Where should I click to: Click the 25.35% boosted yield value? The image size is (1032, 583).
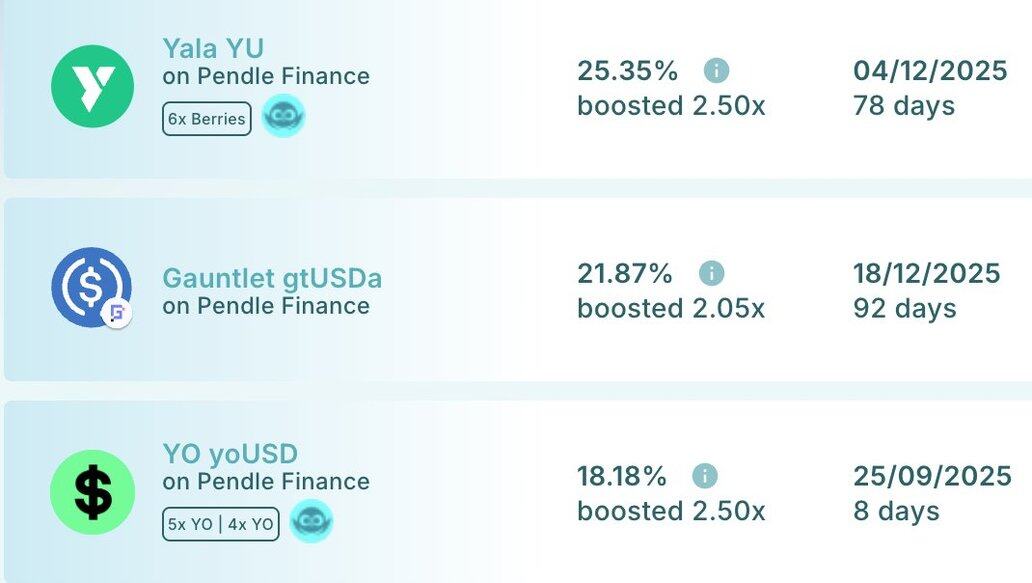coord(627,70)
